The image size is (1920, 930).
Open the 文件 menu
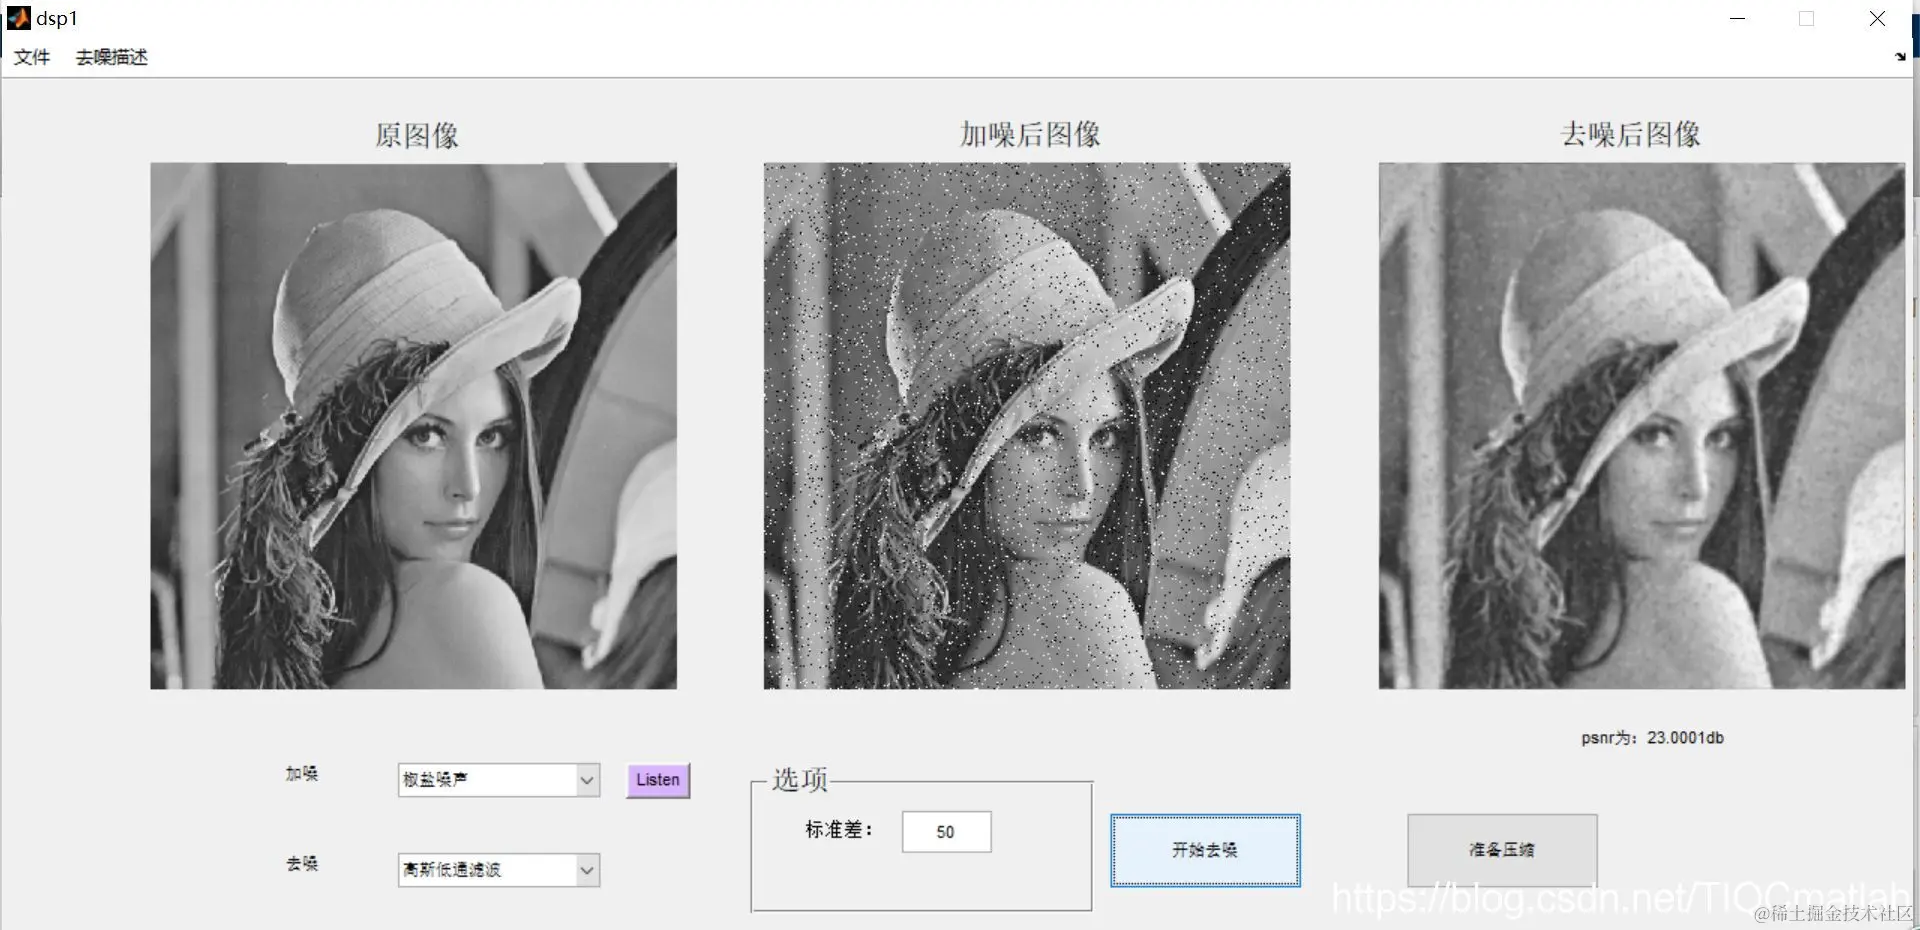click(31, 57)
